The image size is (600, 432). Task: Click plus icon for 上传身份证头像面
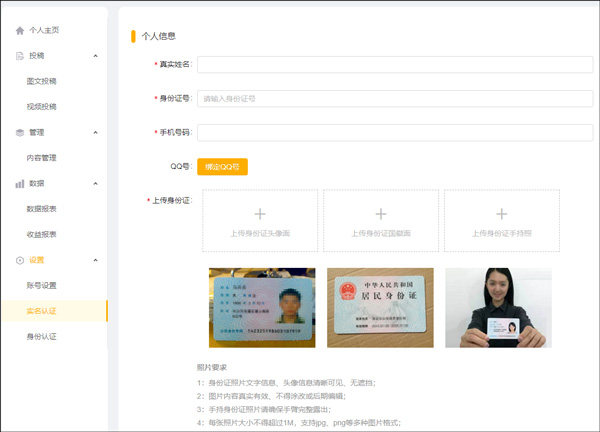260,213
